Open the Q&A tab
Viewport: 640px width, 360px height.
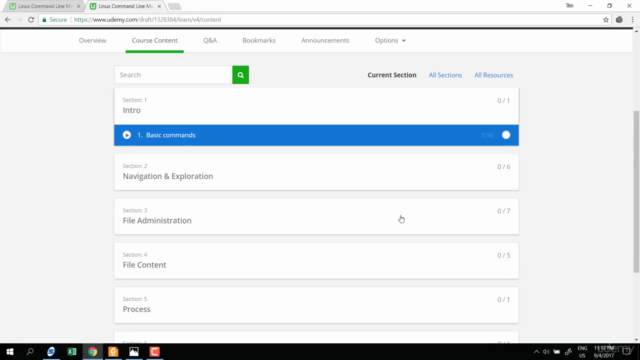(210, 40)
